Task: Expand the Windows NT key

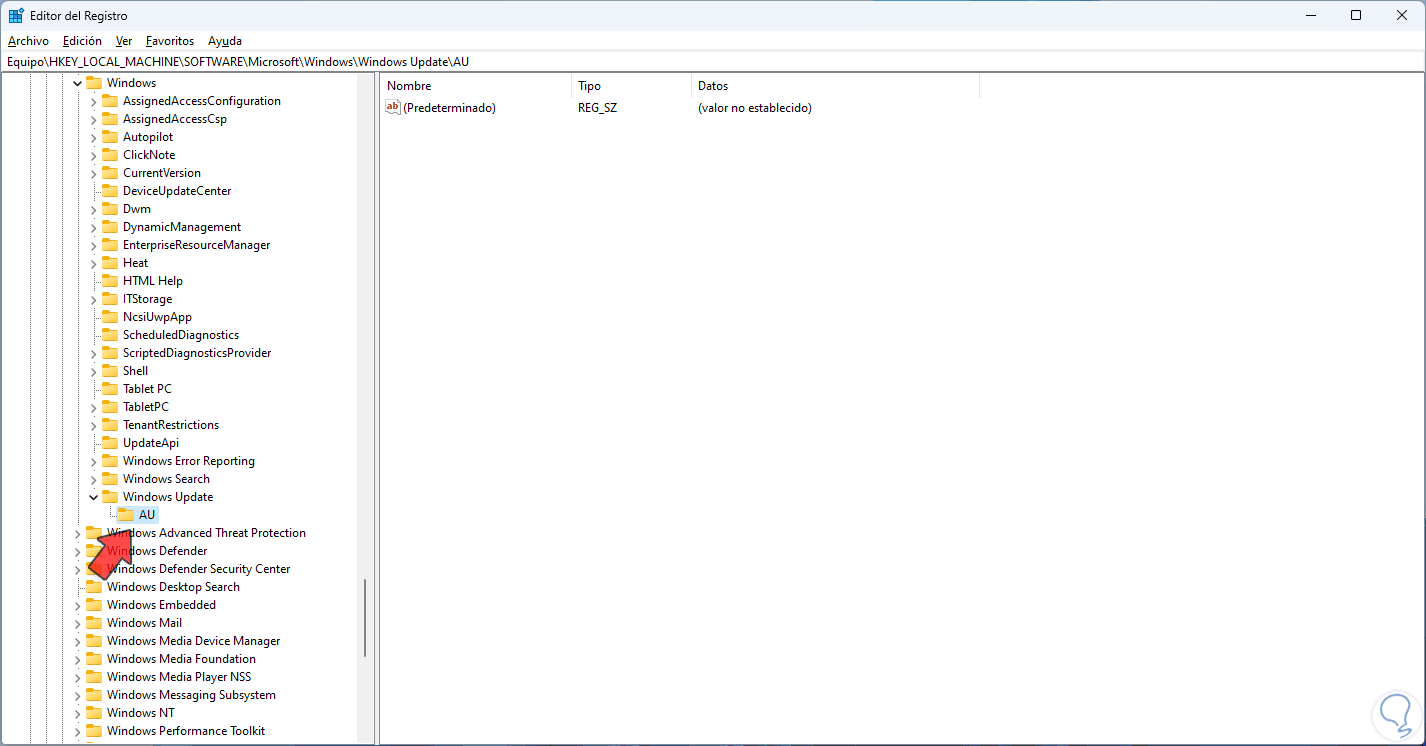Action: point(78,713)
